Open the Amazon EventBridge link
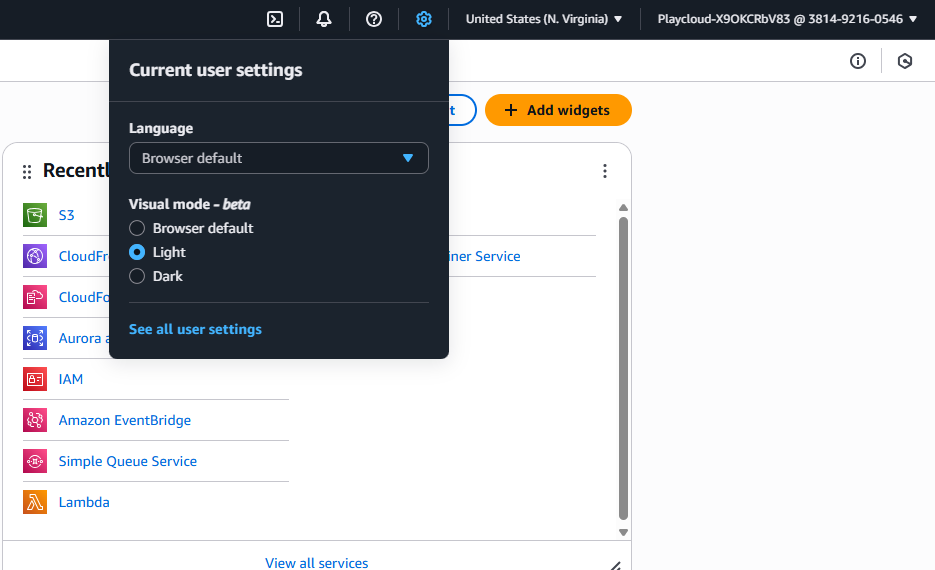 coord(125,420)
